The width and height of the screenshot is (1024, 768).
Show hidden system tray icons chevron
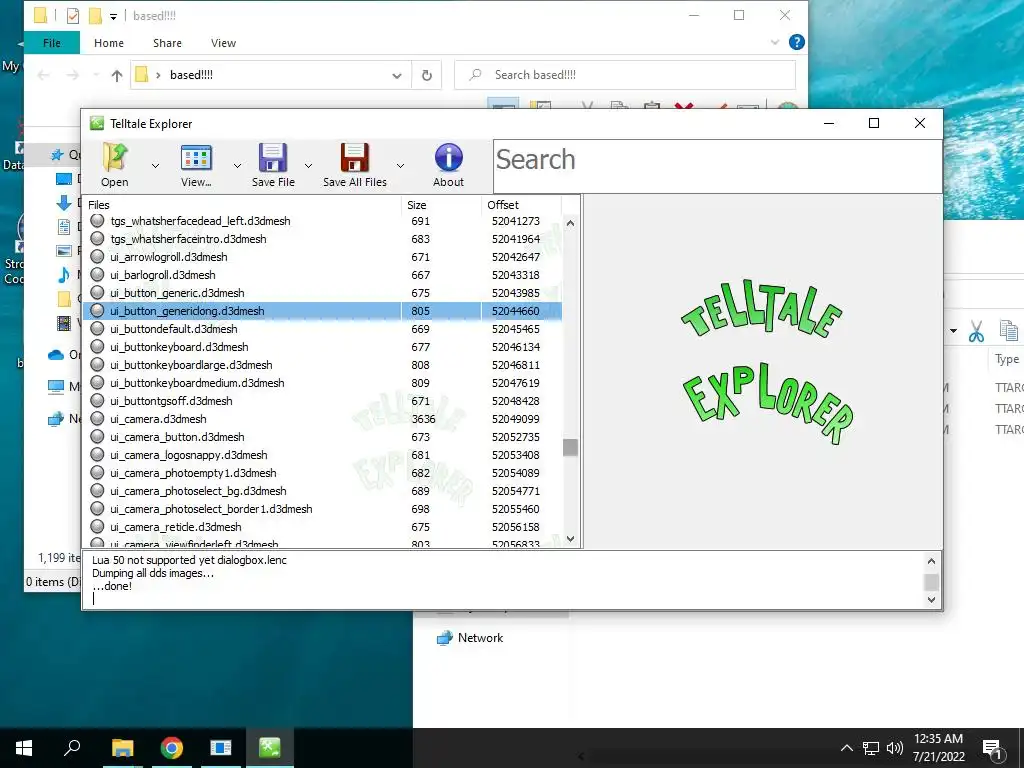click(x=846, y=748)
